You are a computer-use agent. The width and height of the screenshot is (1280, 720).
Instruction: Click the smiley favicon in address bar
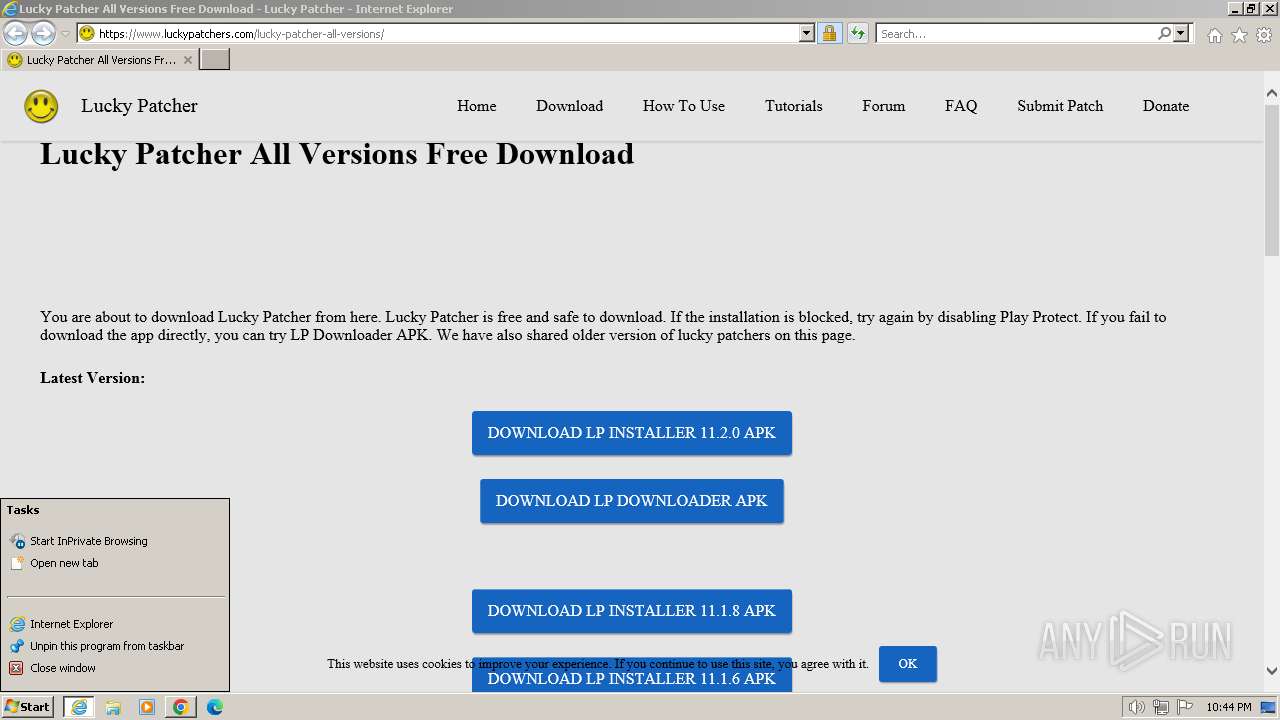click(87, 33)
